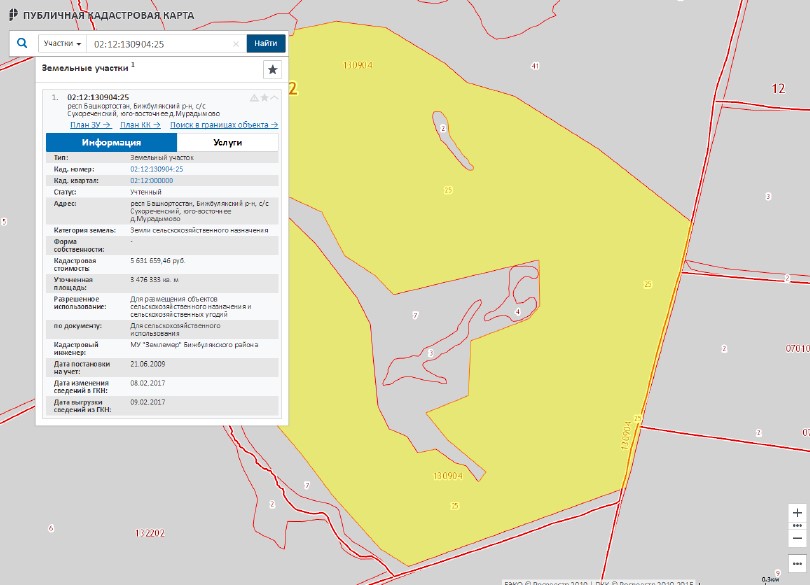
Task: Open the Участки search type dropdown
Action: pos(62,44)
